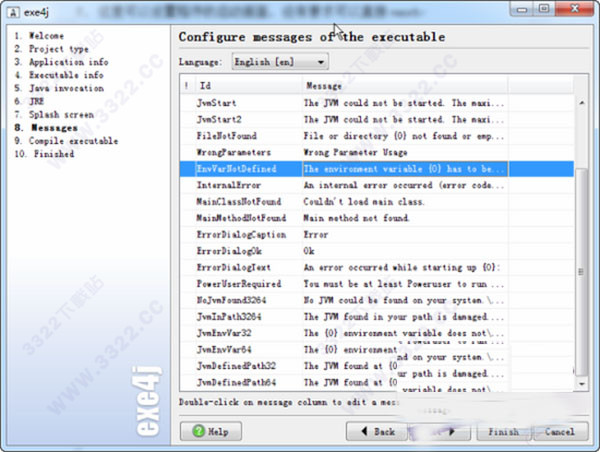Select the InternalError row

pos(377,185)
